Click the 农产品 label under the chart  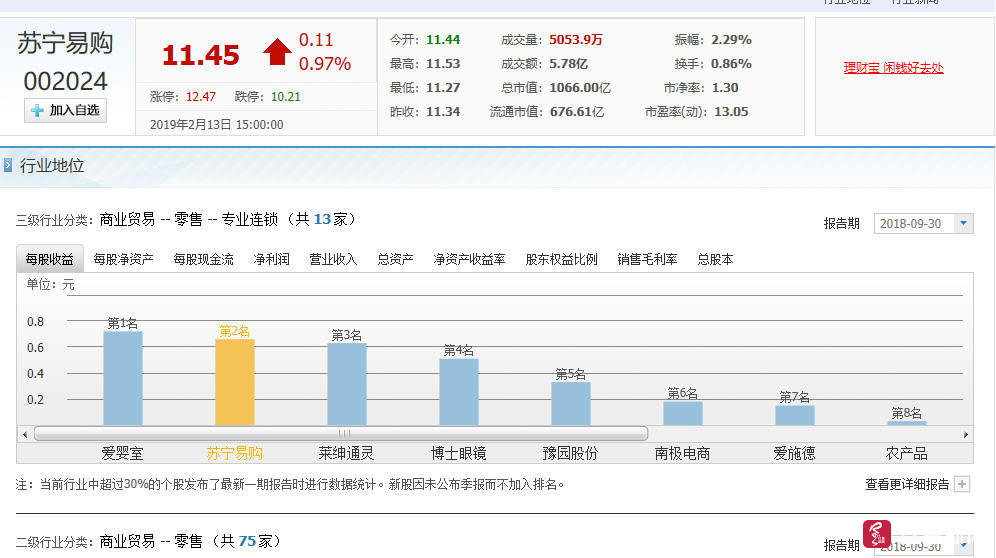[906, 454]
